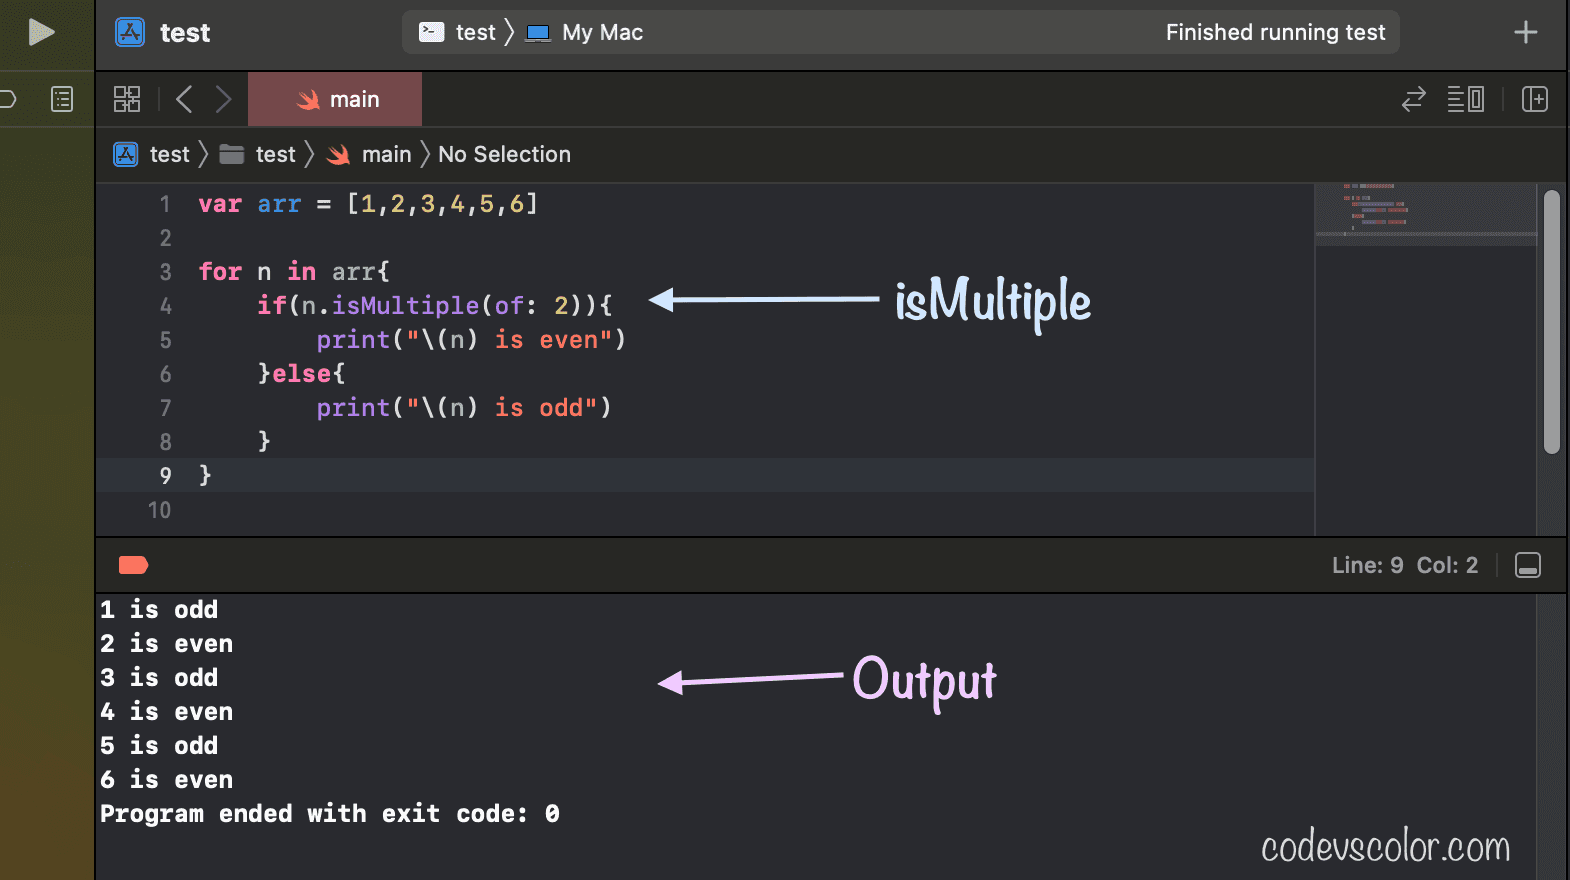Select the main file tab
Image resolution: width=1570 pixels, height=880 pixels.
(x=335, y=99)
